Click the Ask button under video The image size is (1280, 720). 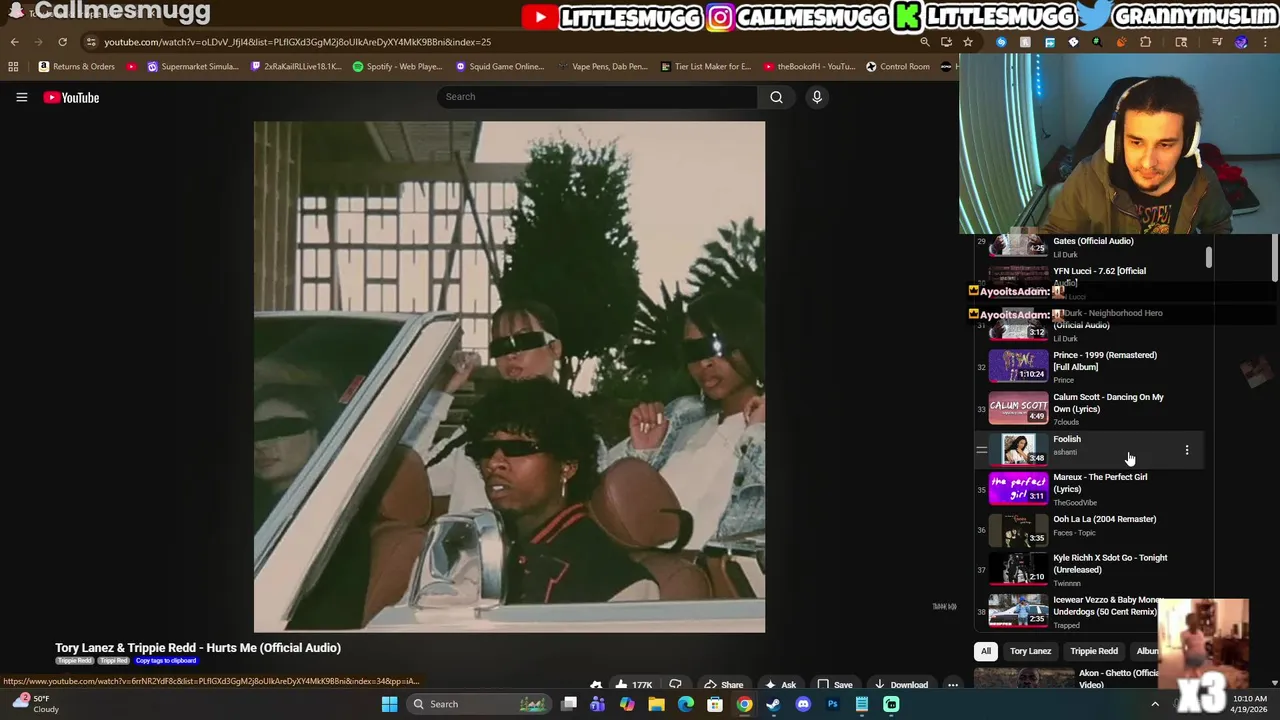[x=780, y=685]
